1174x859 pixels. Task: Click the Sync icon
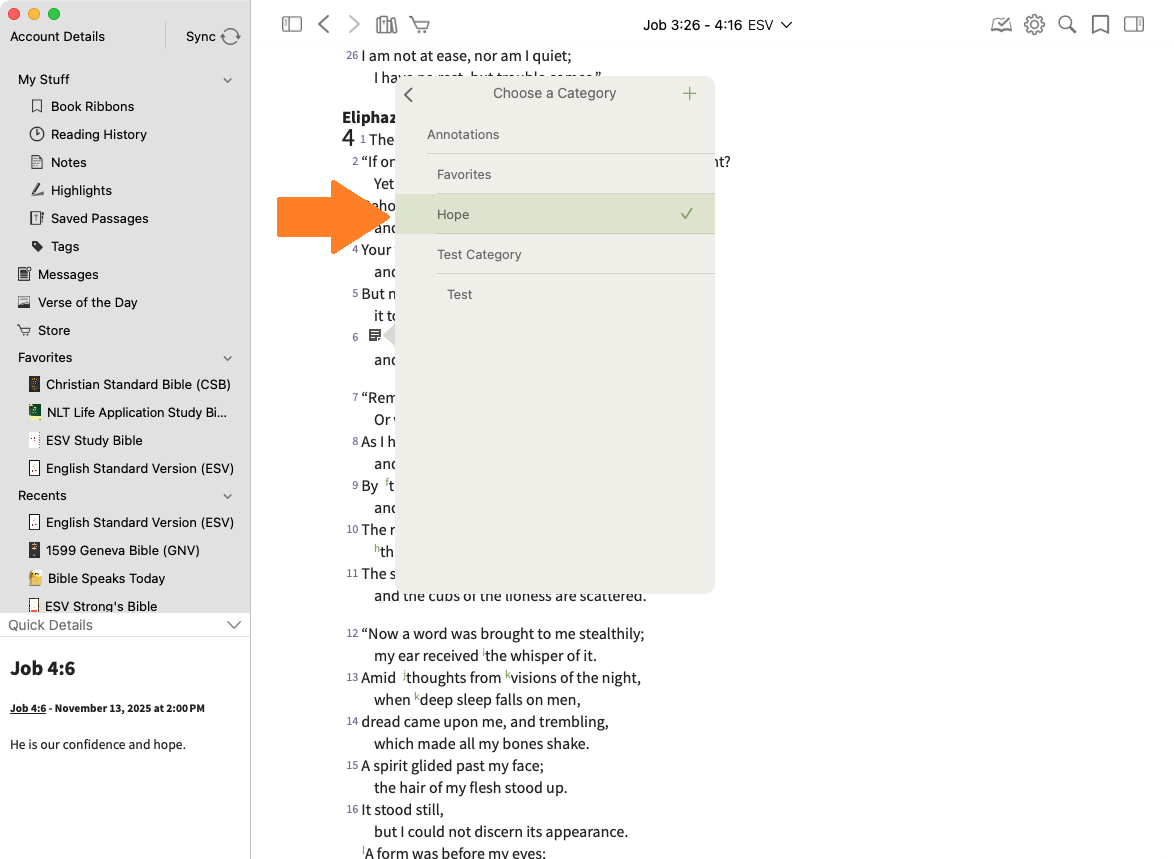(230, 37)
